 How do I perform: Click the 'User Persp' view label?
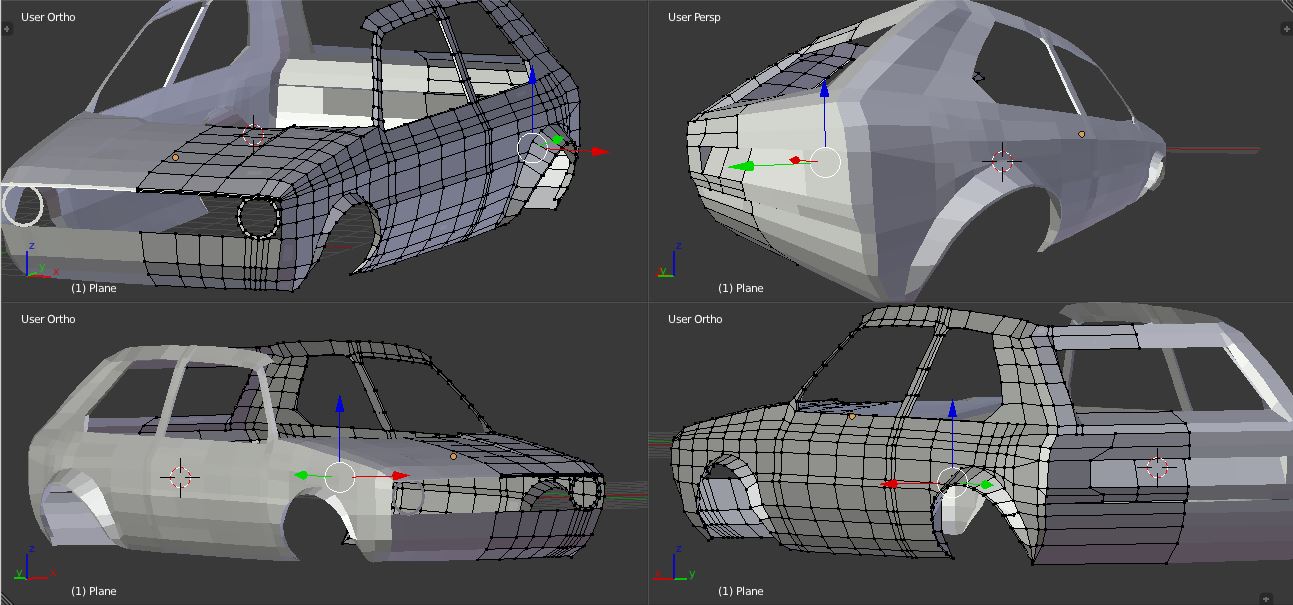[x=694, y=17]
